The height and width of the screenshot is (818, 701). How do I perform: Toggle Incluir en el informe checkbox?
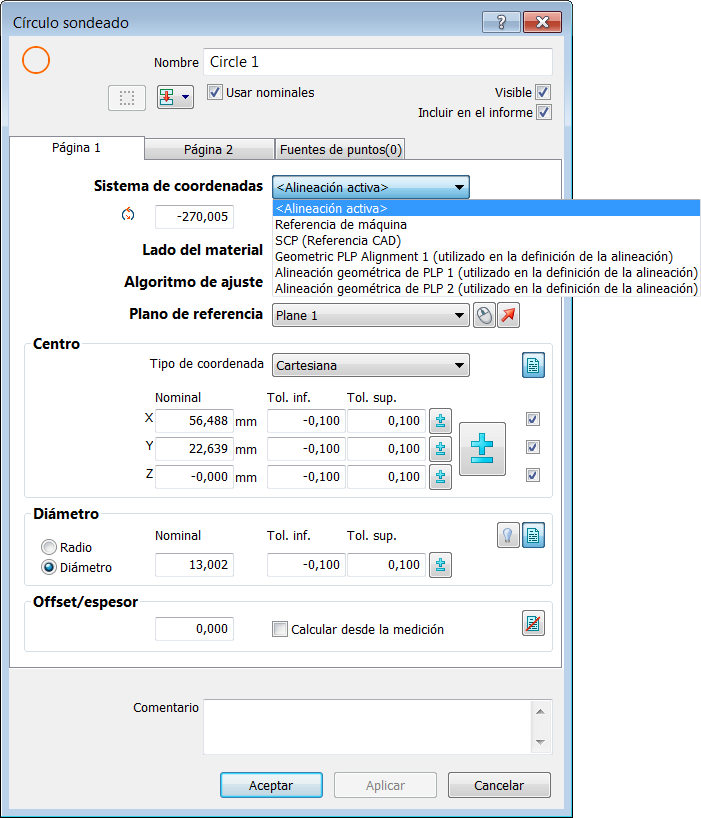[544, 112]
